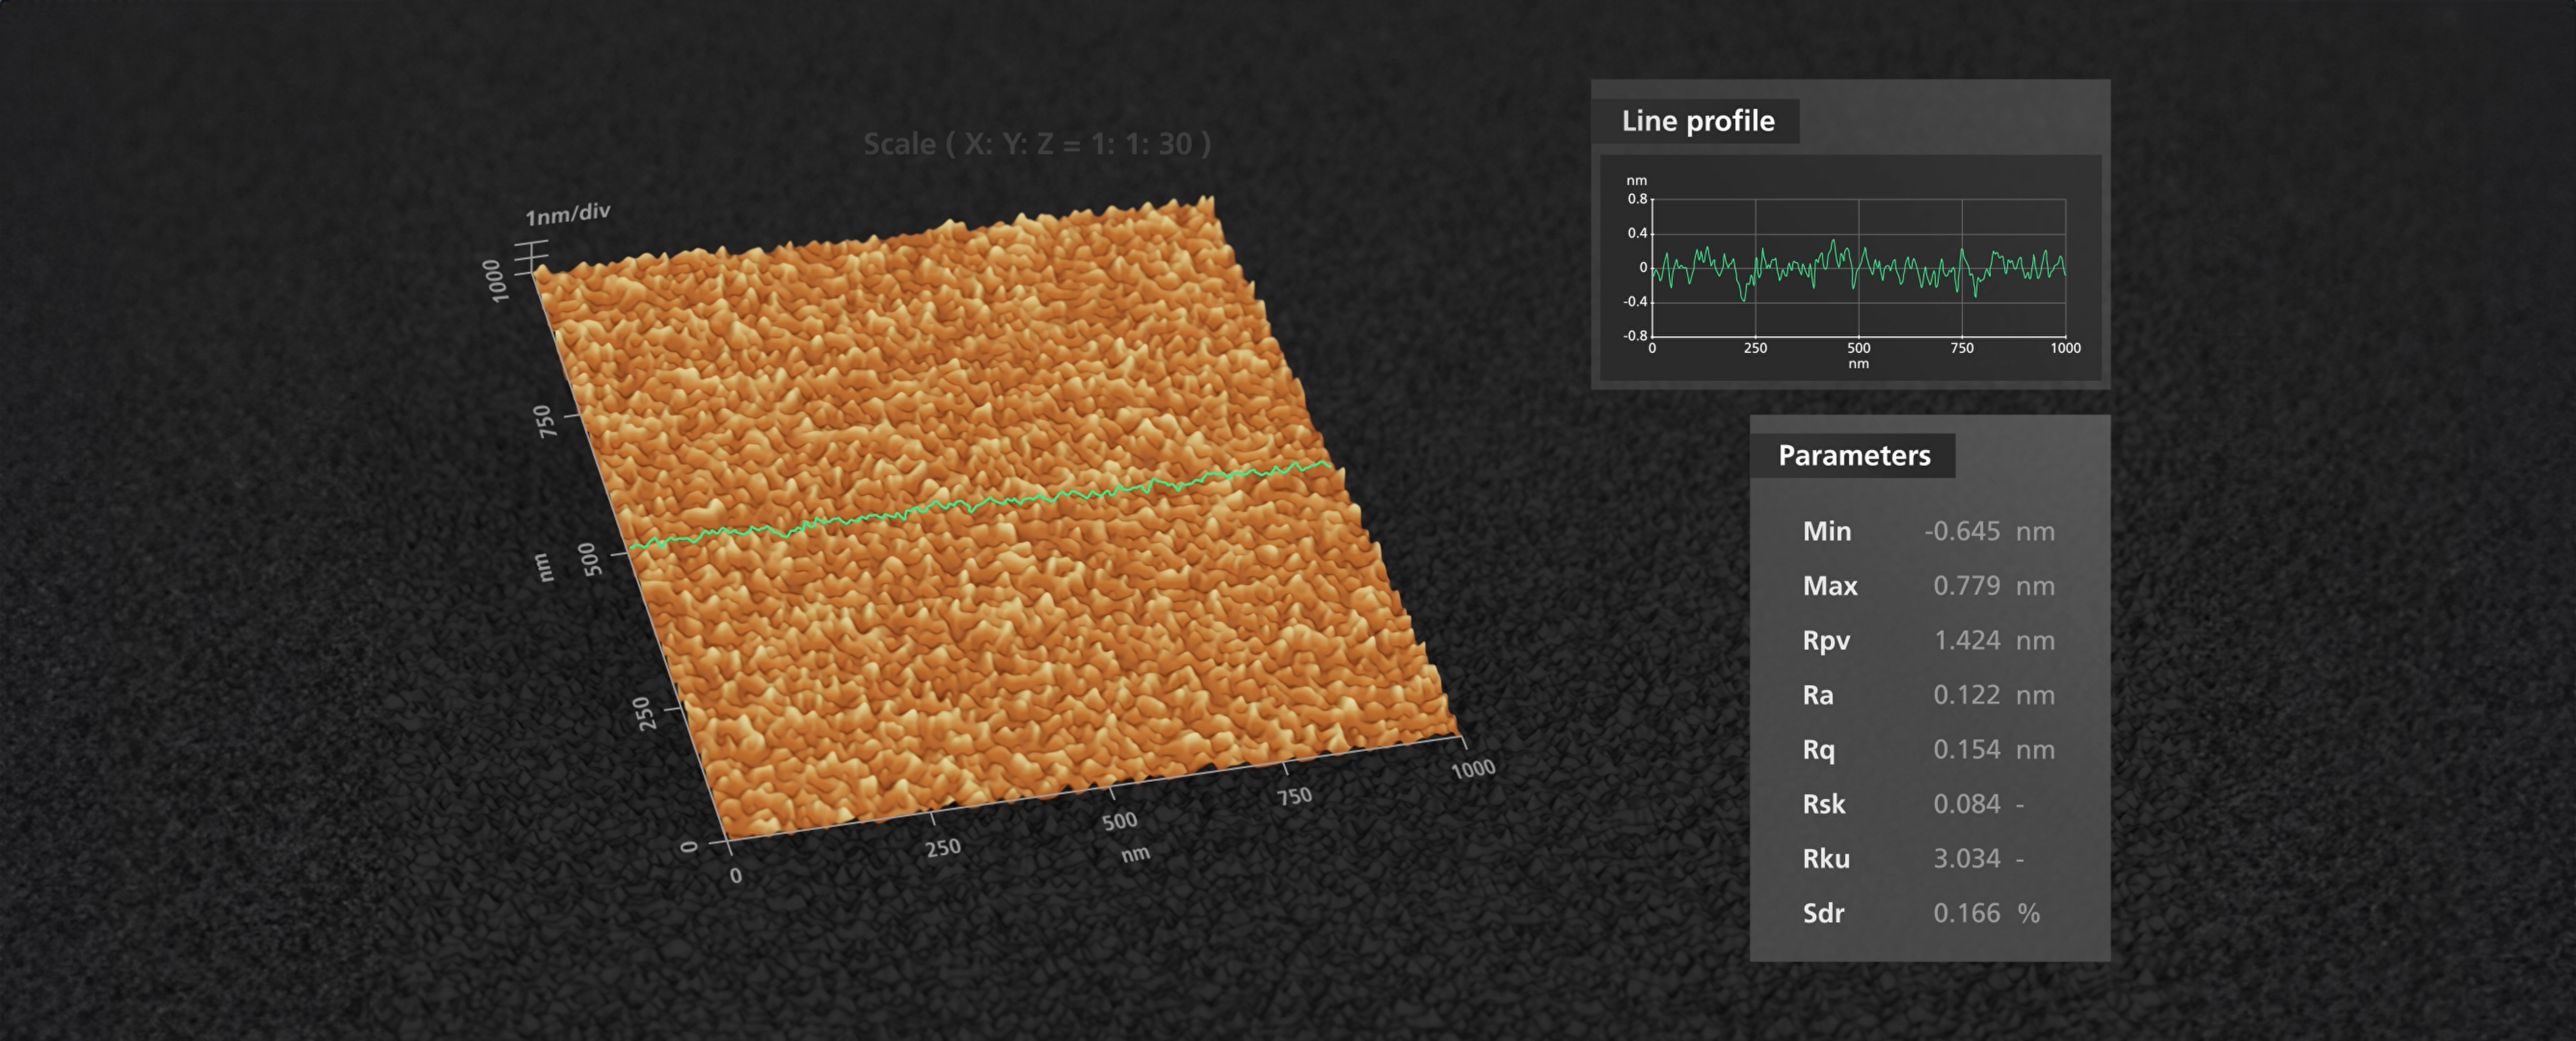Select the Max value 0.779 nm
Image resolution: width=2576 pixels, height=1041 pixels.
pyautogui.click(x=1993, y=586)
